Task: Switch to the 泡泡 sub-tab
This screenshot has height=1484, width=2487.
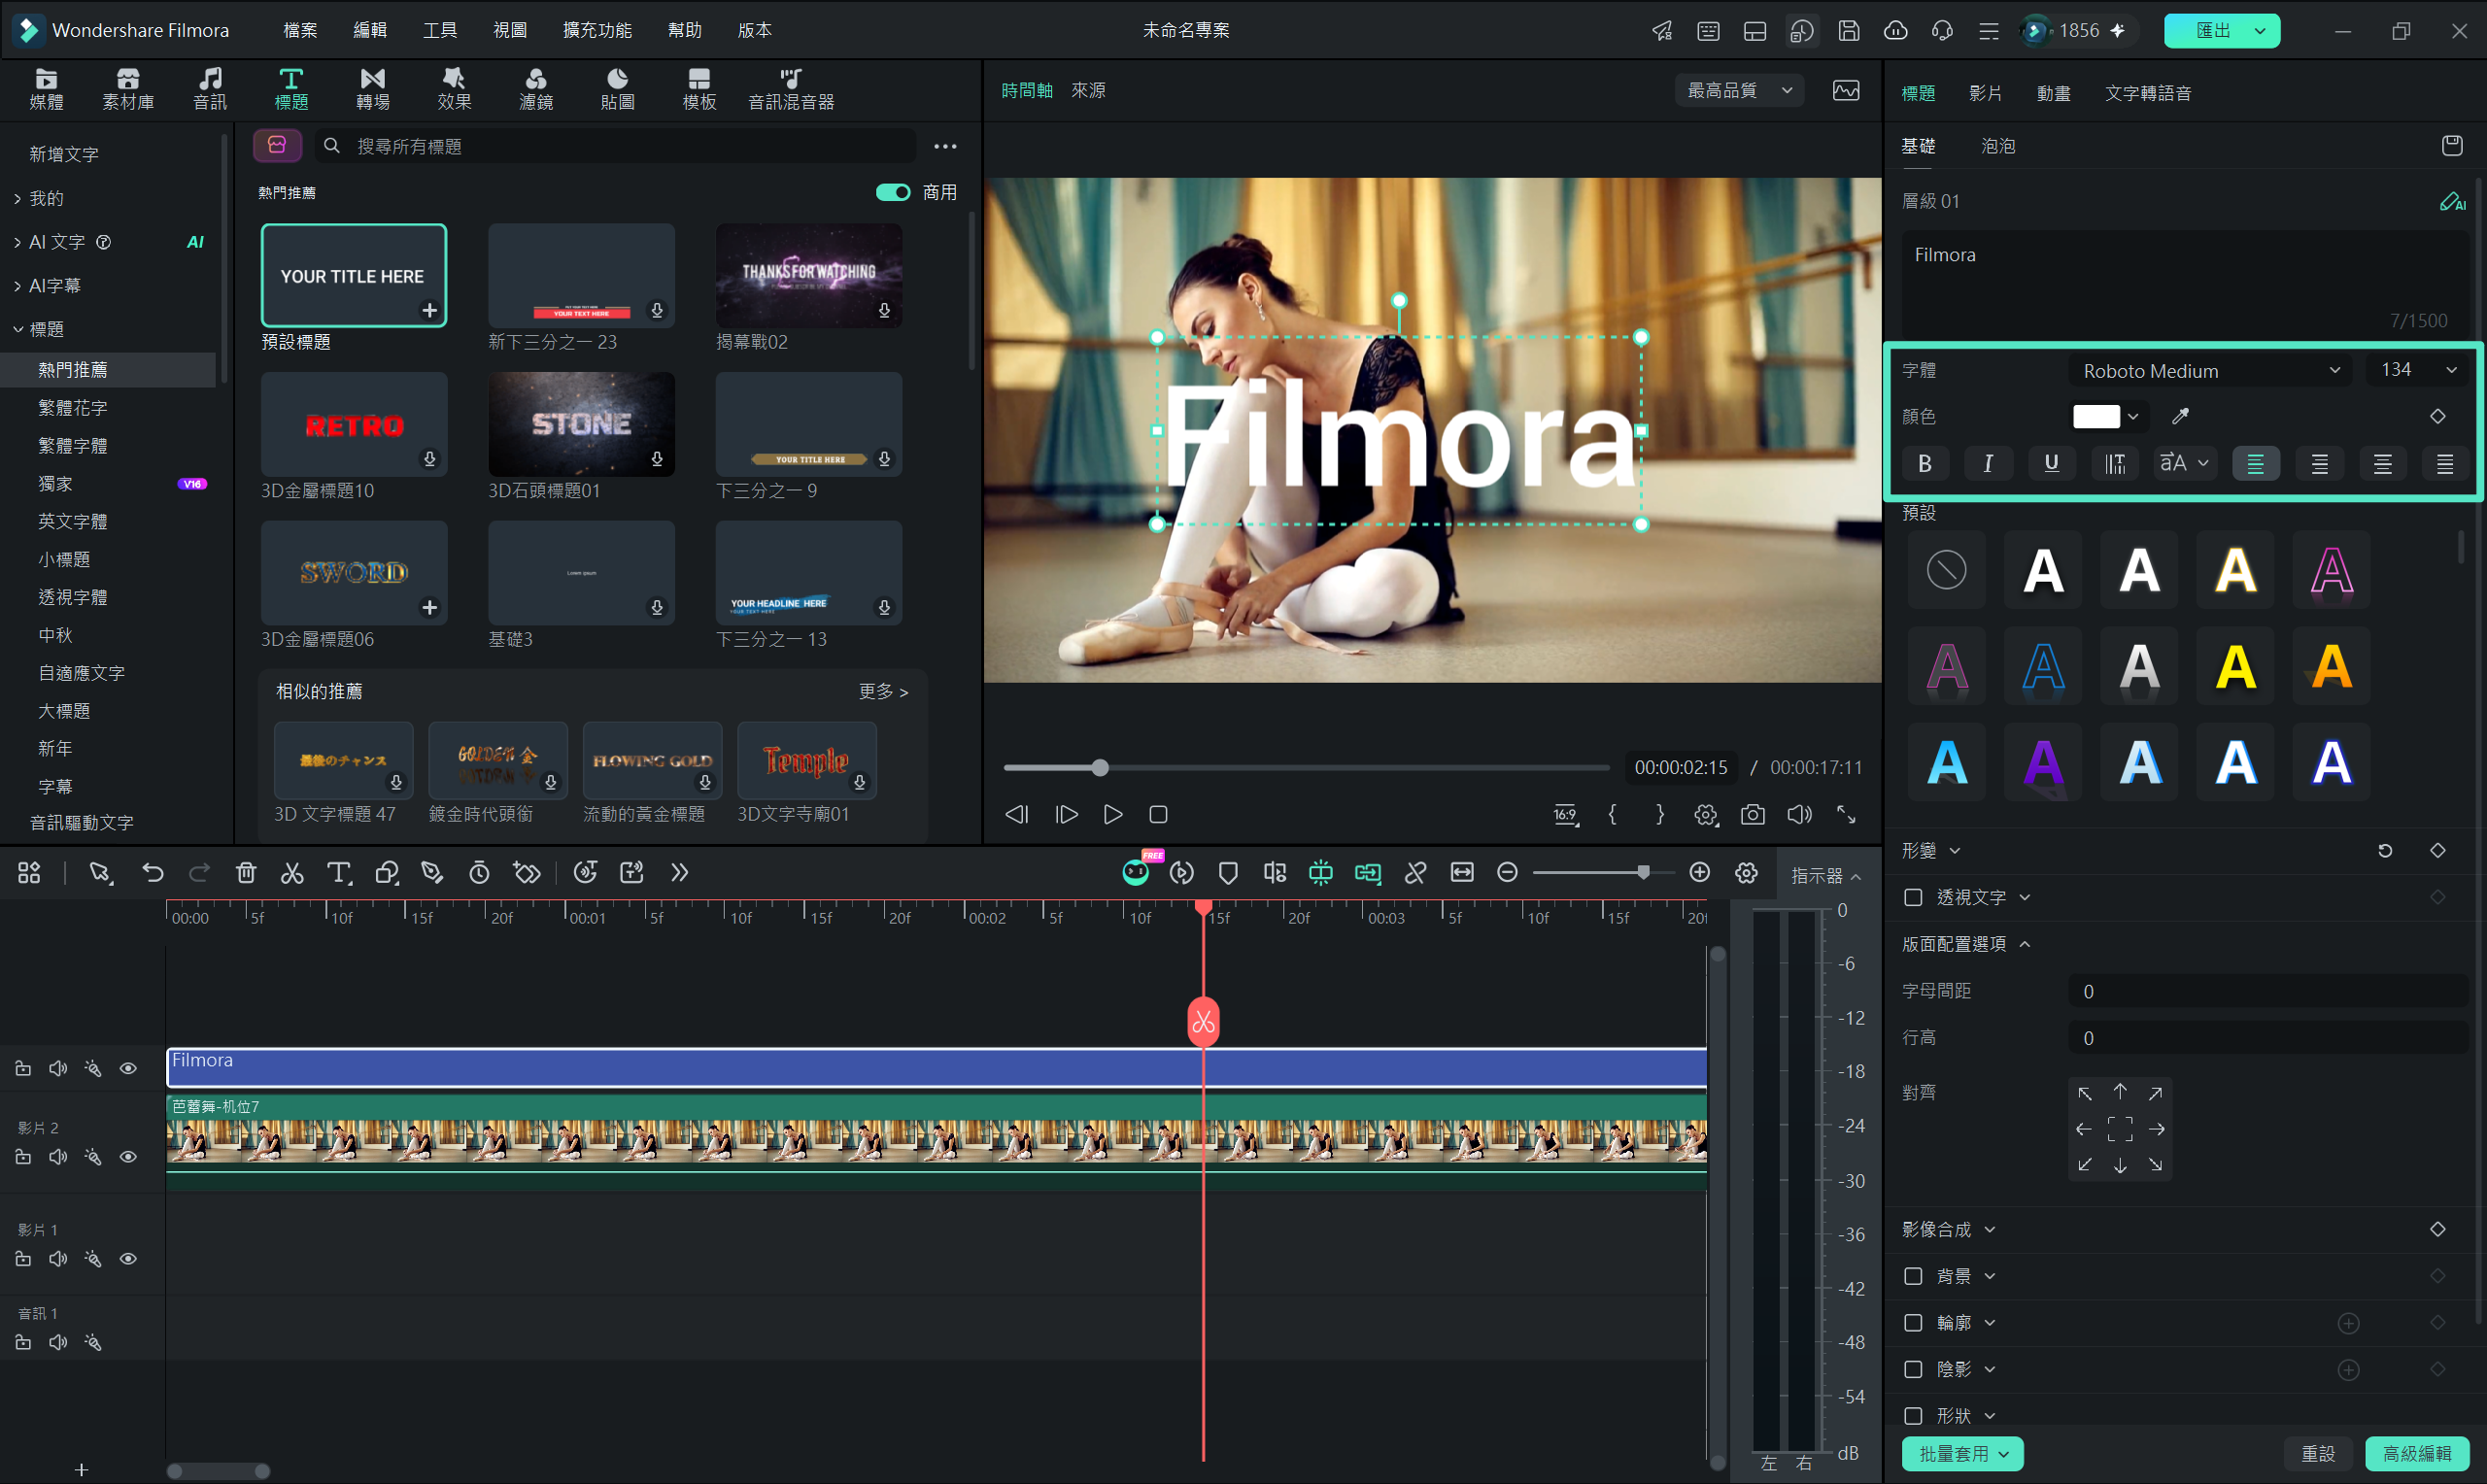Action: point(1998,146)
